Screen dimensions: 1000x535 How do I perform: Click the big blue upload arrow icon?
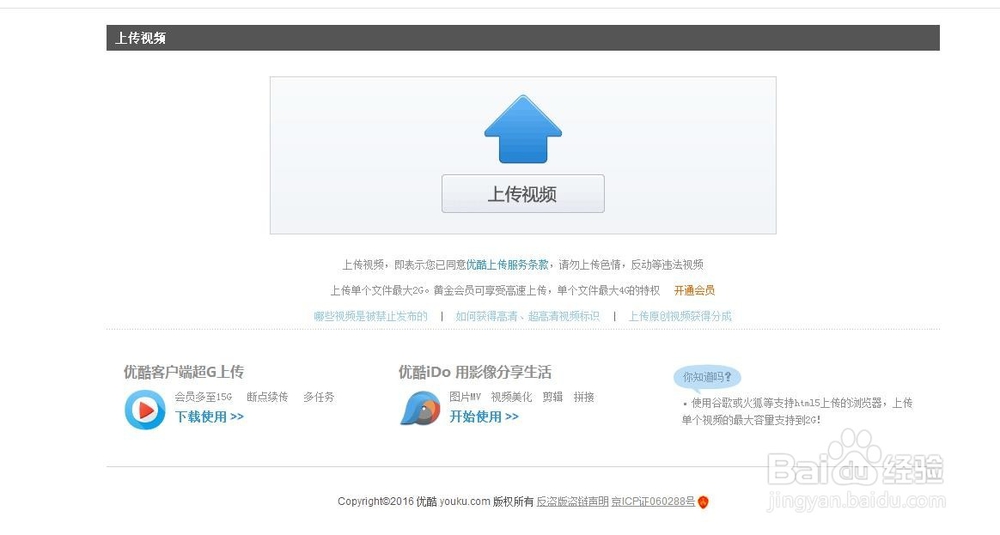coord(523,129)
